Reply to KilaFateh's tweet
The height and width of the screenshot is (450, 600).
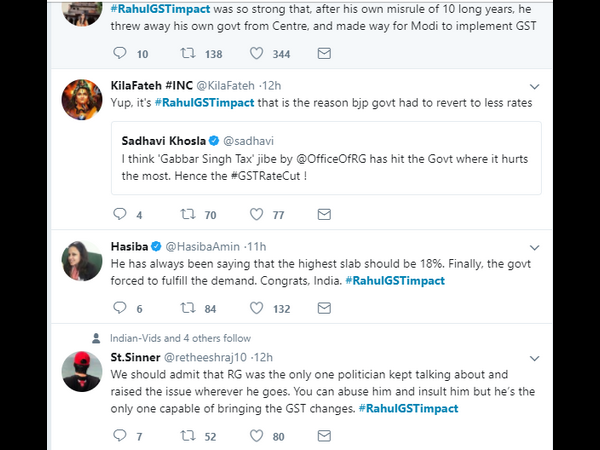tap(120, 214)
